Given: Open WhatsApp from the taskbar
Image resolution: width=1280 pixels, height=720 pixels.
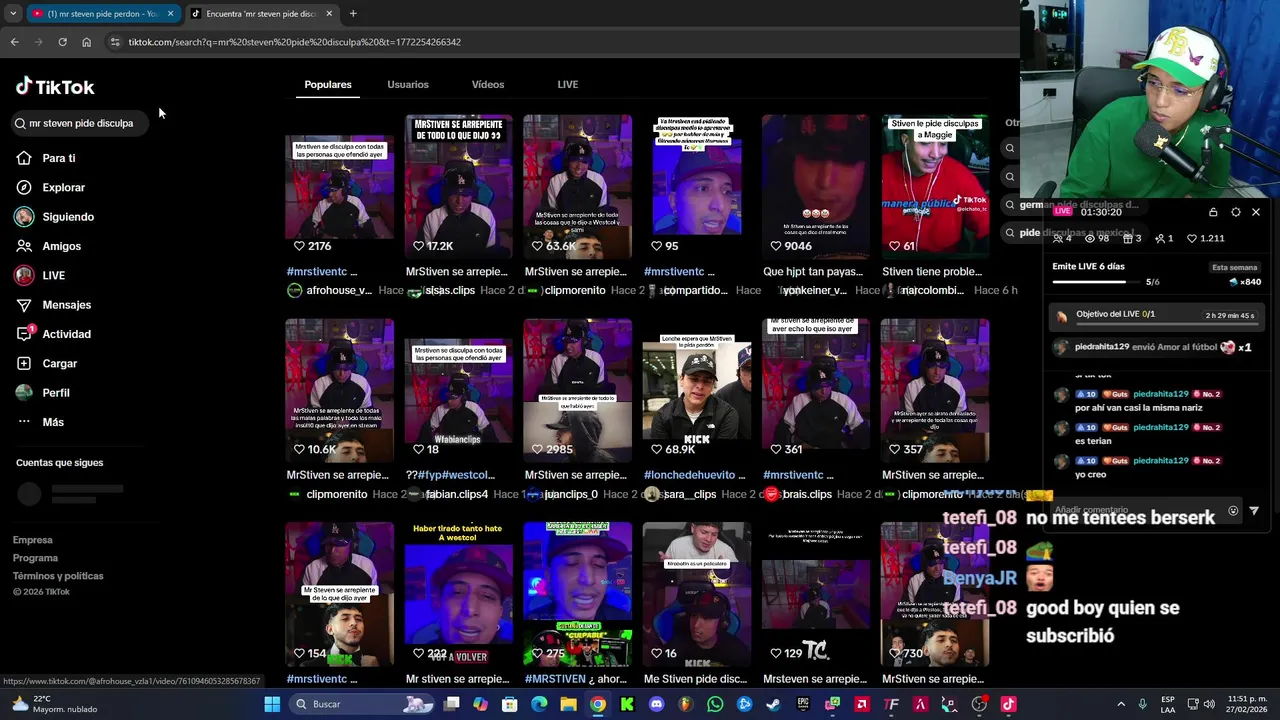Looking at the screenshot, I should [715, 704].
